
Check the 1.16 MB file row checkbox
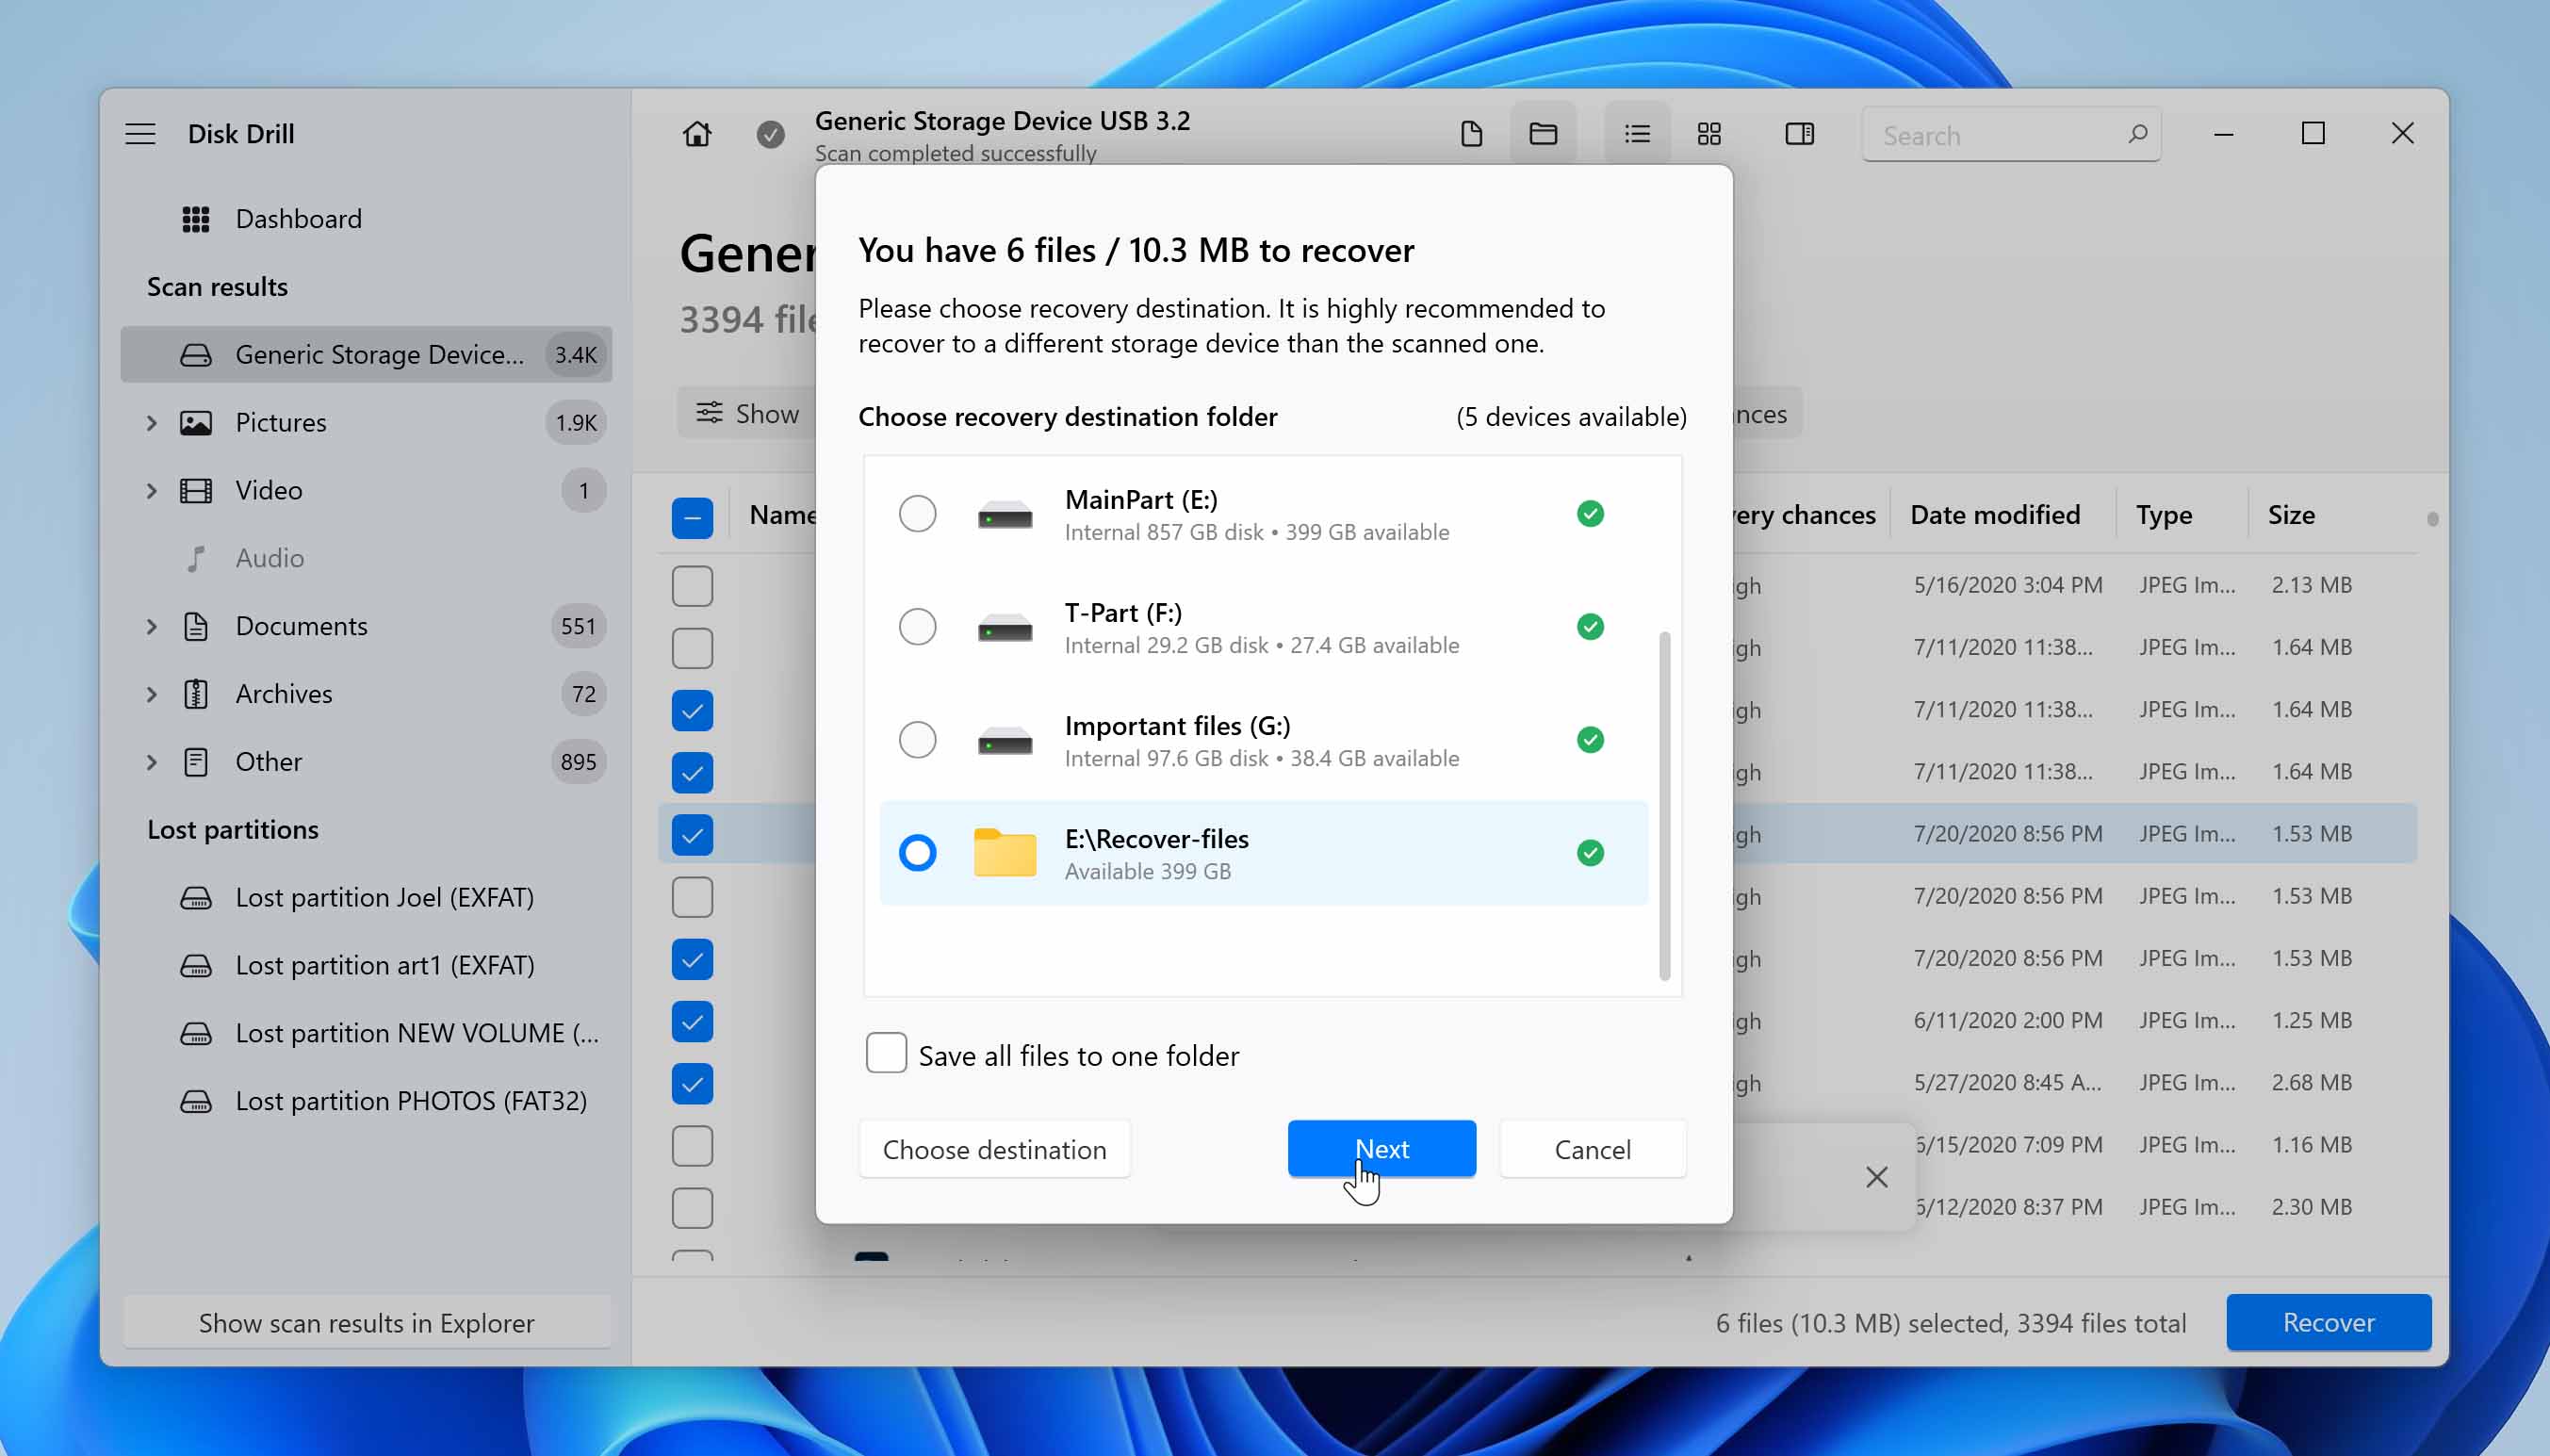692,1146
